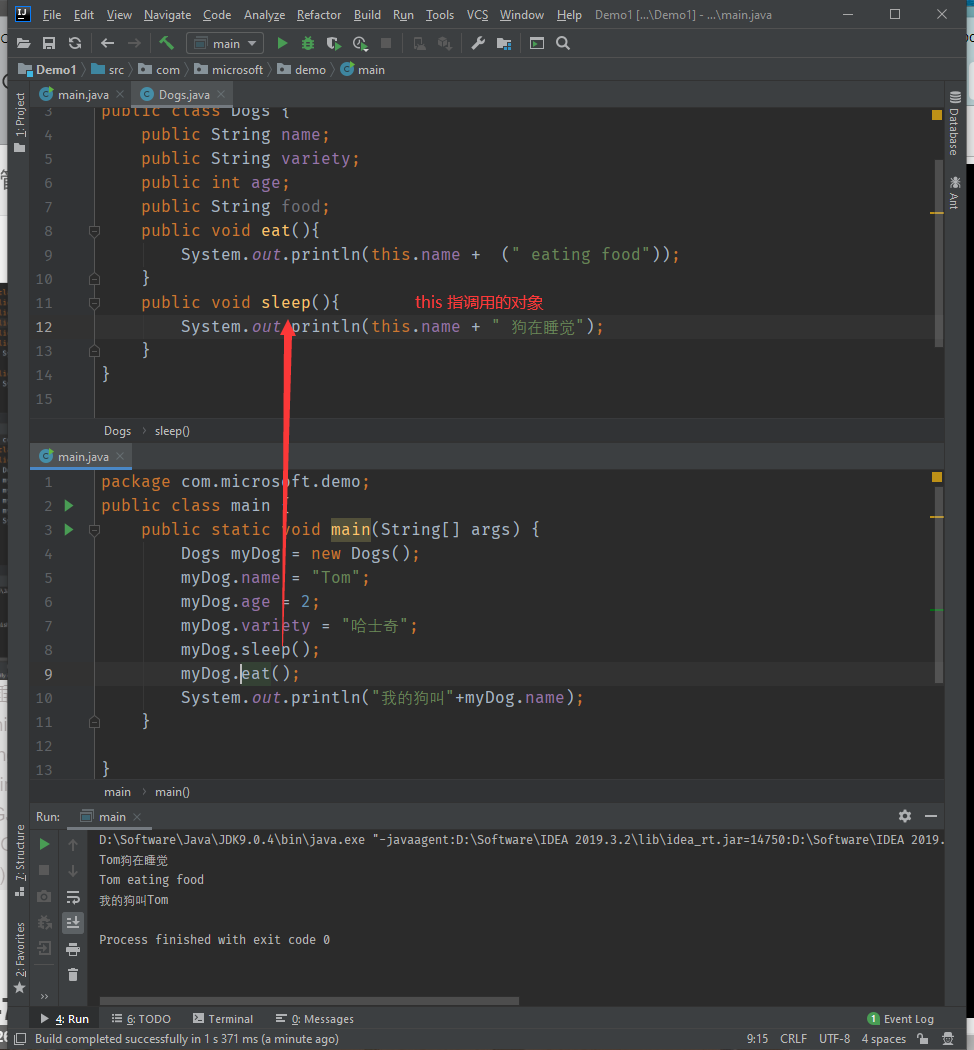Open Search Everywhere magnifier icon
The height and width of the screenshot is (1050, 974).
tap(563, 44)
